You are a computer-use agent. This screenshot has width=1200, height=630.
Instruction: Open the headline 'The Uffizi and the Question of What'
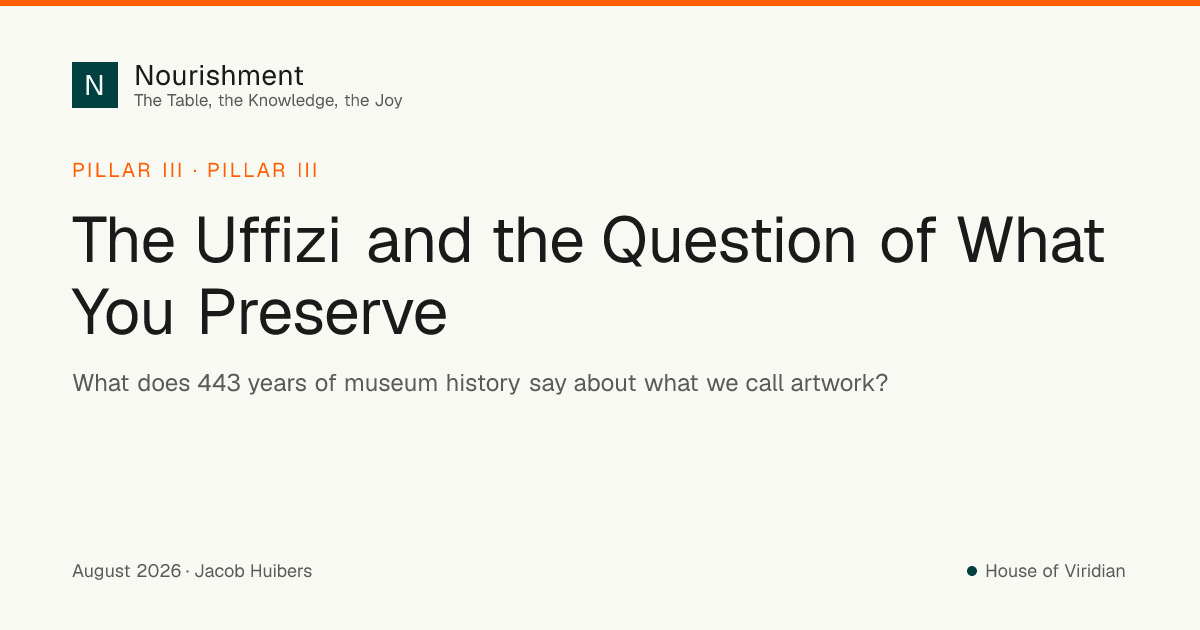589,241
